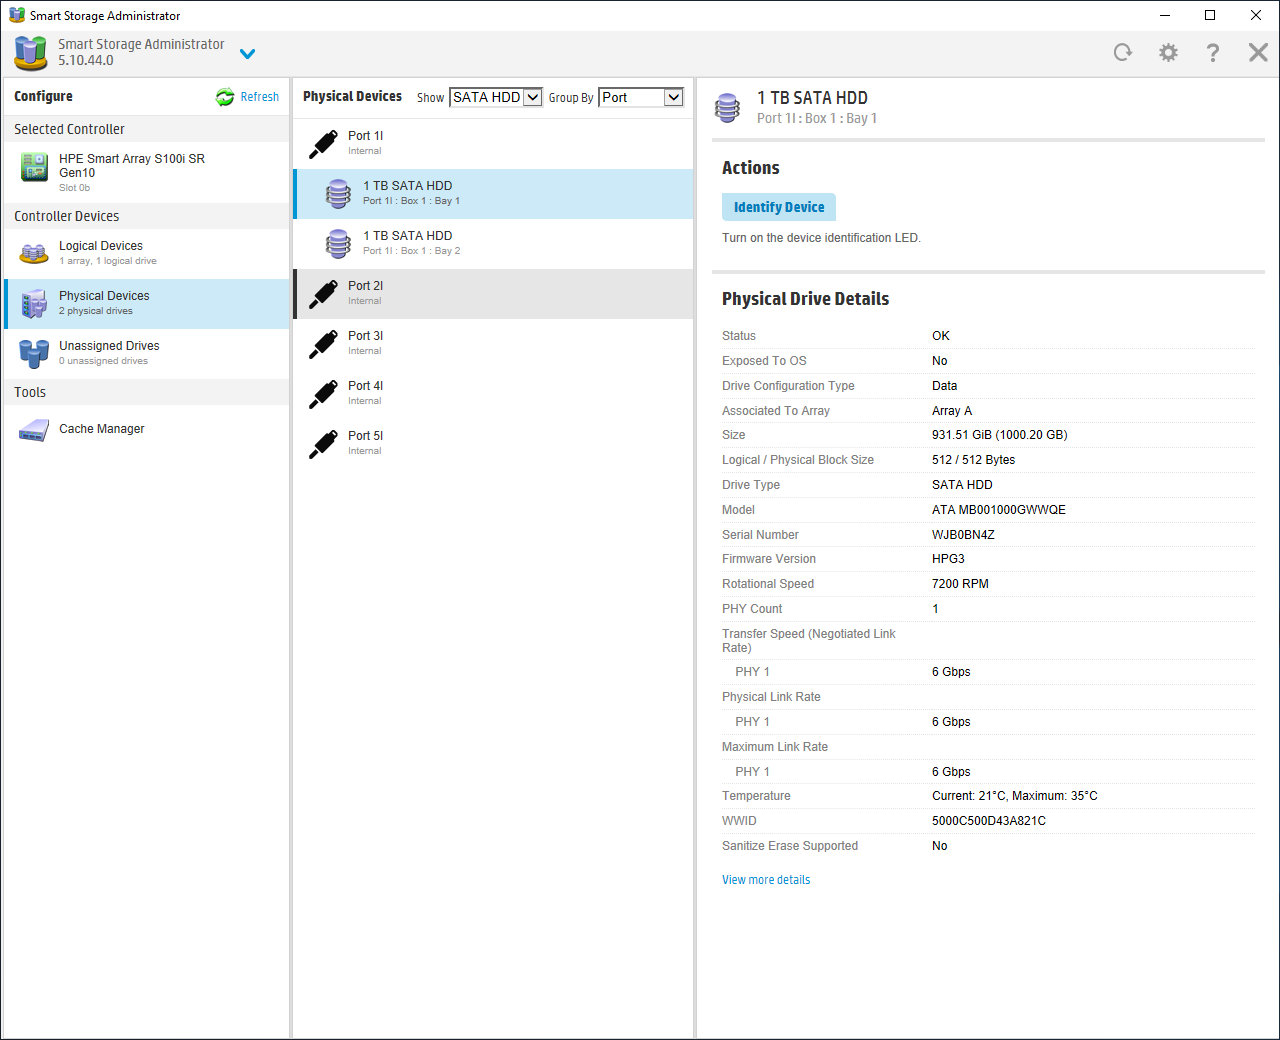Select 1 TB SATA HDD Bay 1

(x=494, y=194)
